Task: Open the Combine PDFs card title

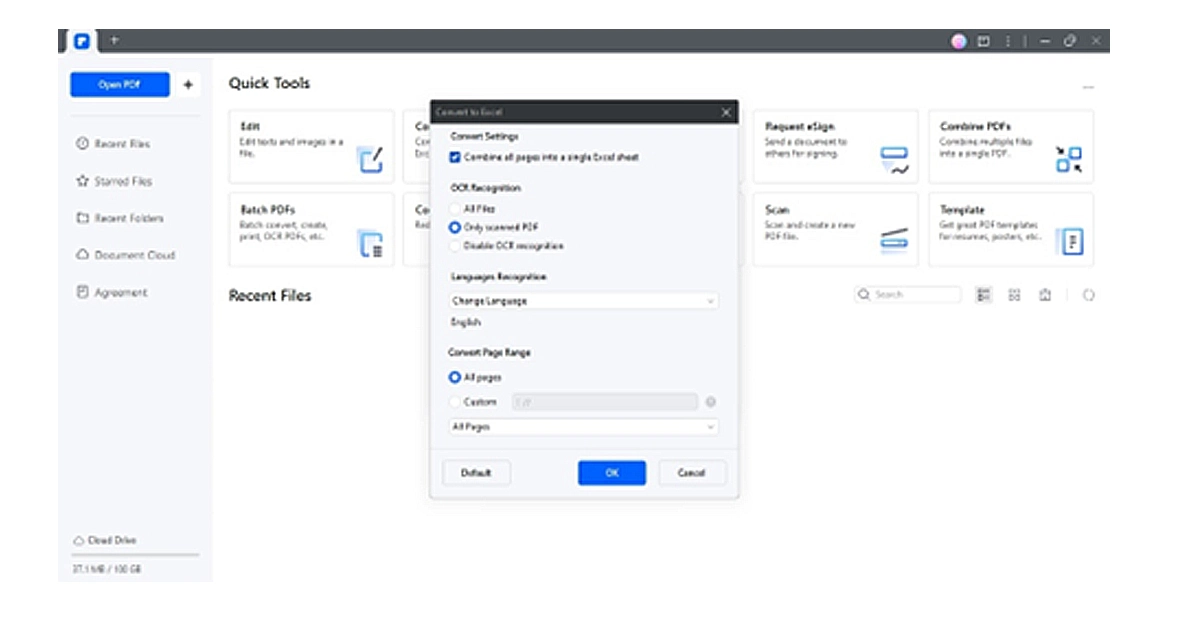Action: (x=975, y=127)
